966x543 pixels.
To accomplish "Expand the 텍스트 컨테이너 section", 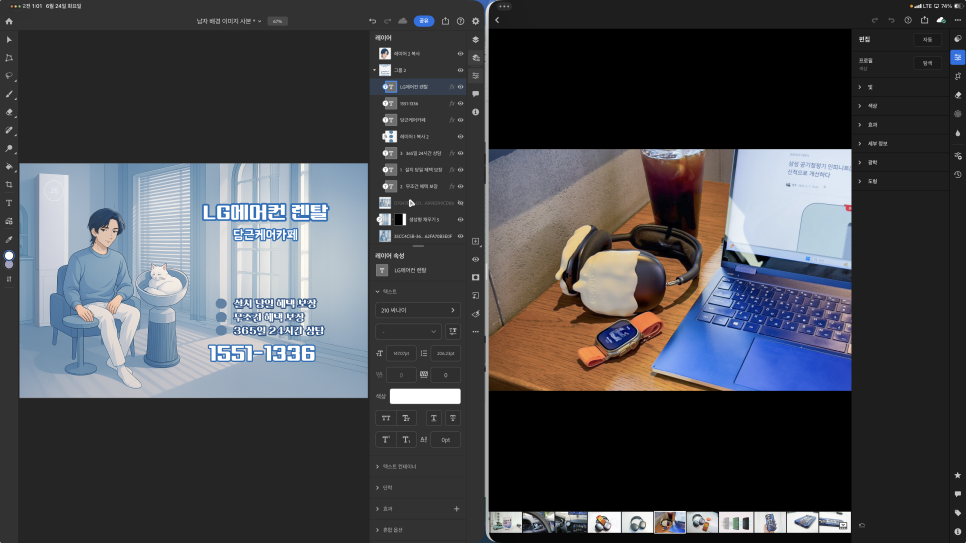I will coord(378,467).
